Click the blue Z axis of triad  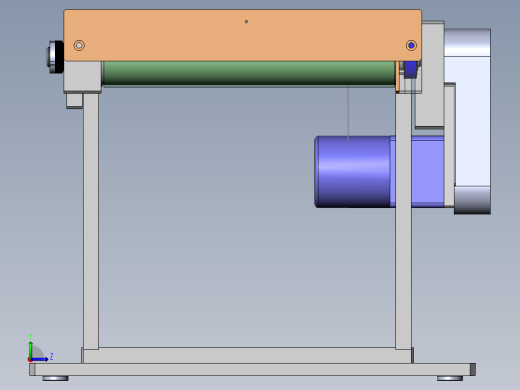pyautogui.click(x=39, y=359)
